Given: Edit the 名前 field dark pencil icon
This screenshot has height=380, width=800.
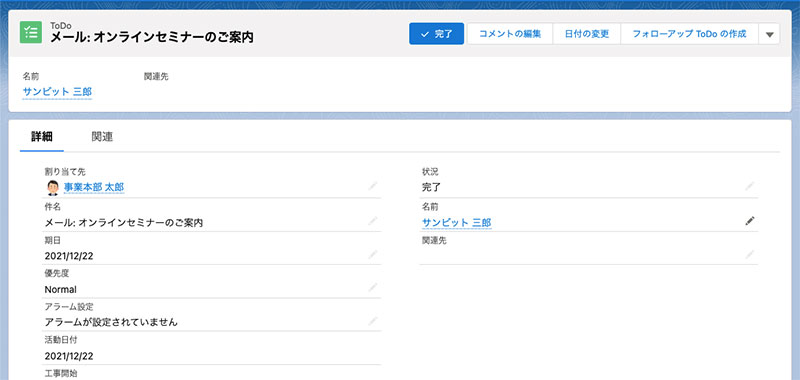Looking at the screenshot, I should tap(749, 221).
